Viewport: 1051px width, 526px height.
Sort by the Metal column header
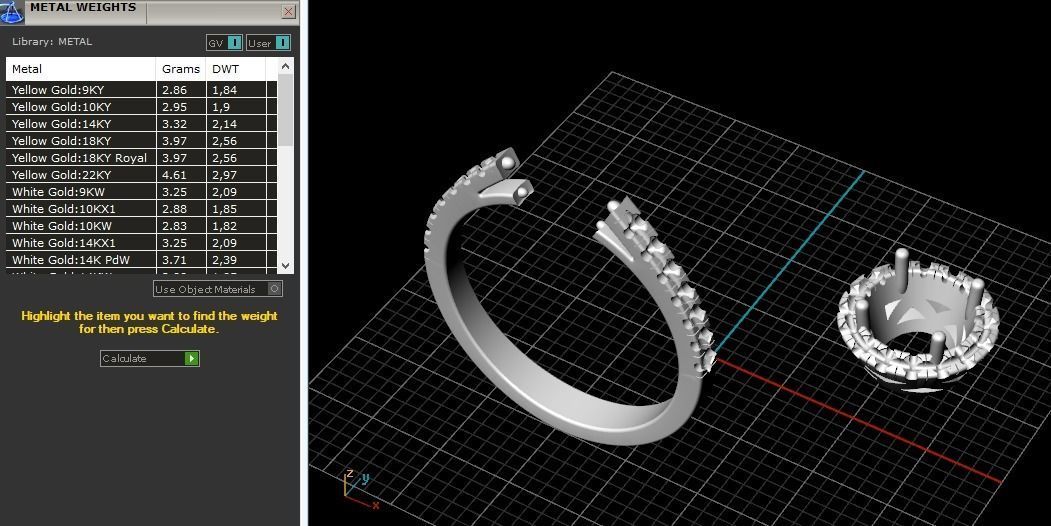[80, 68]
